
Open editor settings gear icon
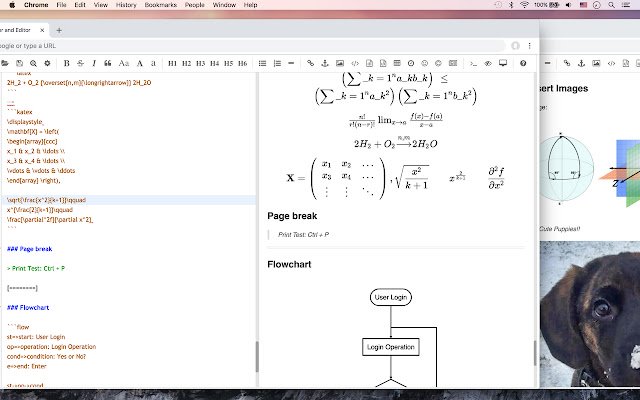[47, 63]
